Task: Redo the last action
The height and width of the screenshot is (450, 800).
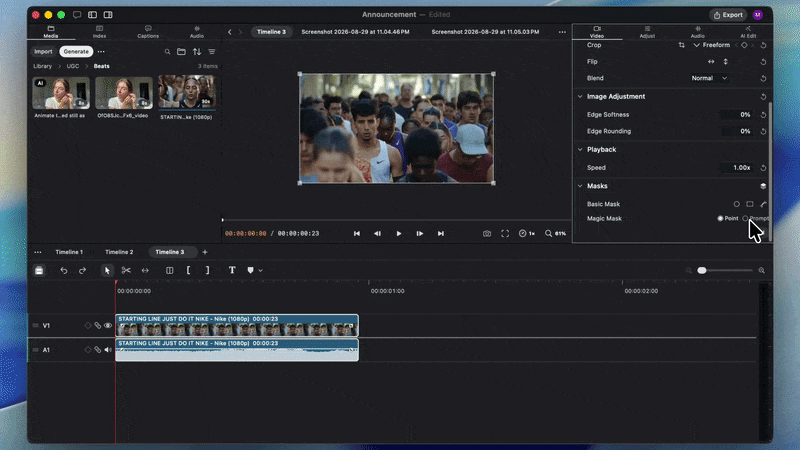Action: pos(82,270)
